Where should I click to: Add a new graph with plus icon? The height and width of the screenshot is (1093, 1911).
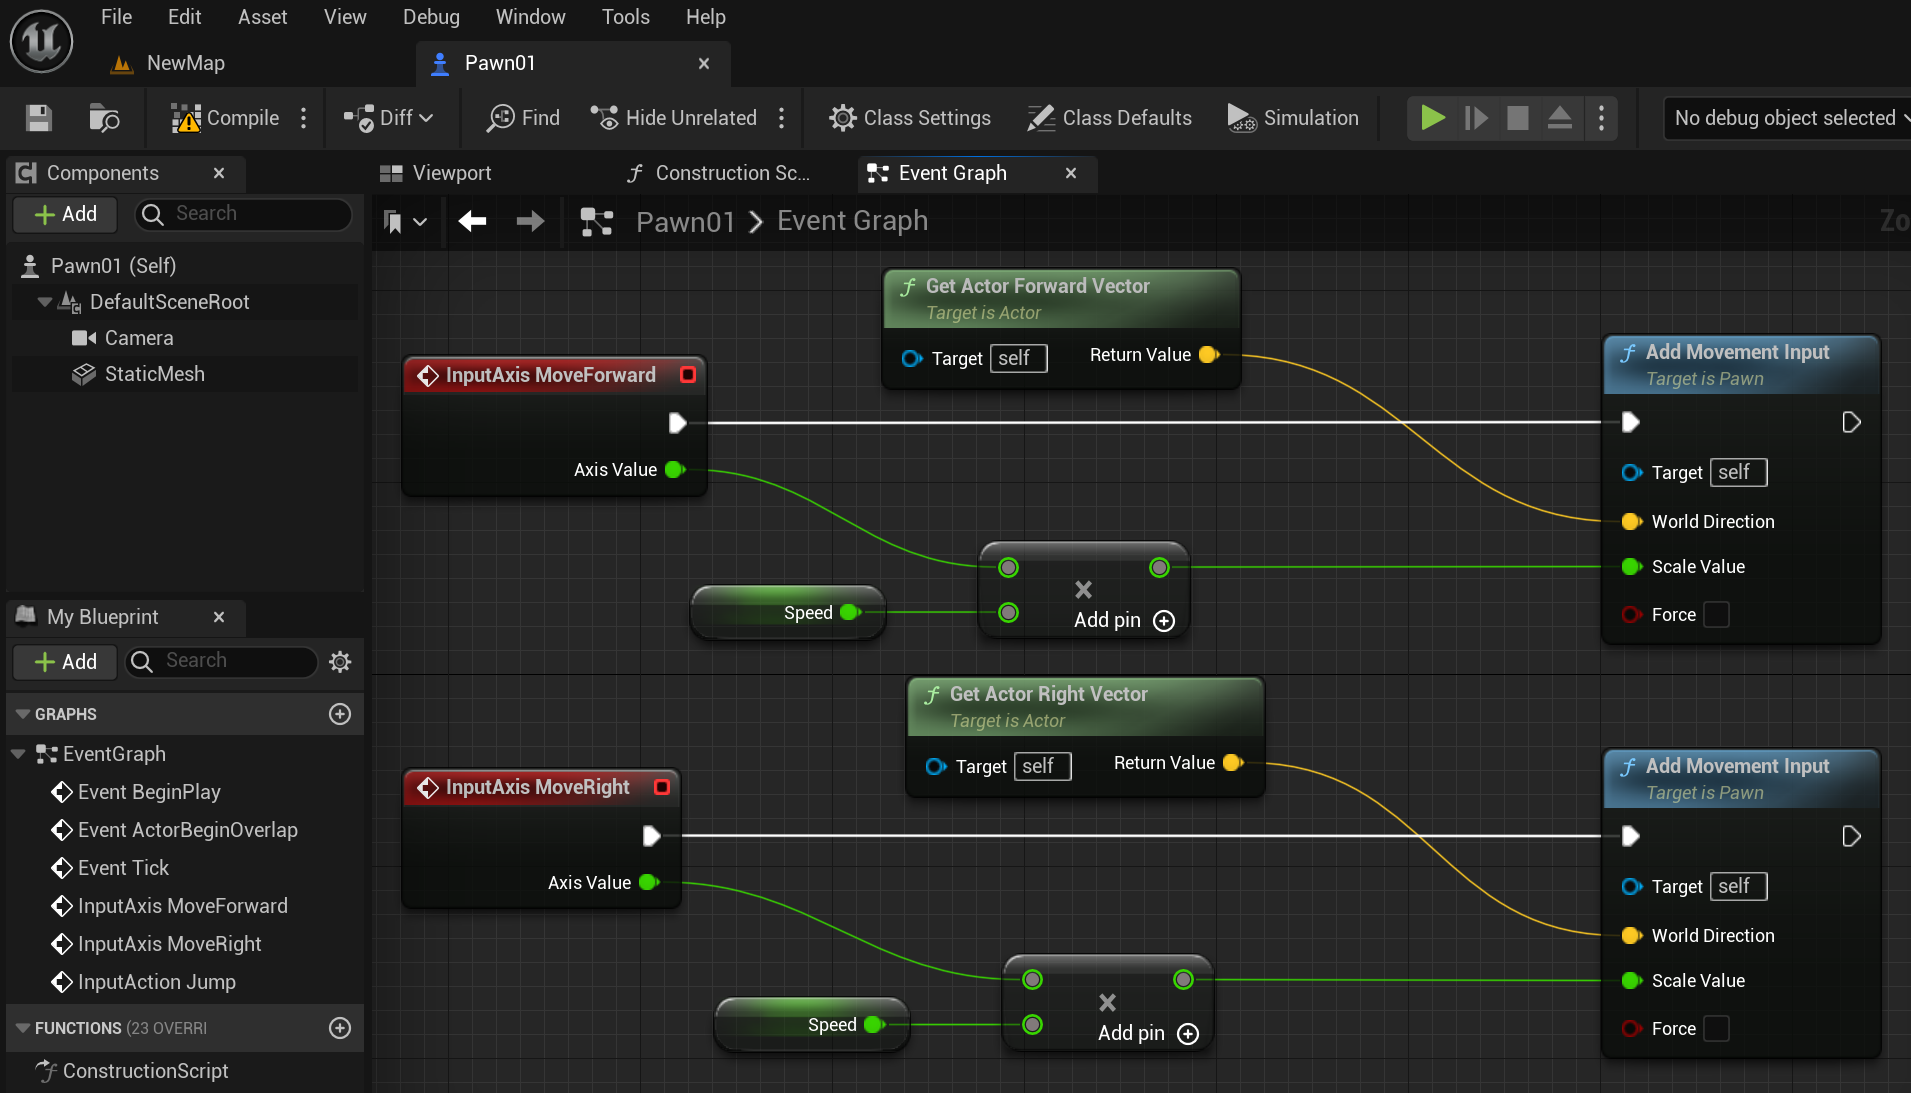tap(340, 714)
